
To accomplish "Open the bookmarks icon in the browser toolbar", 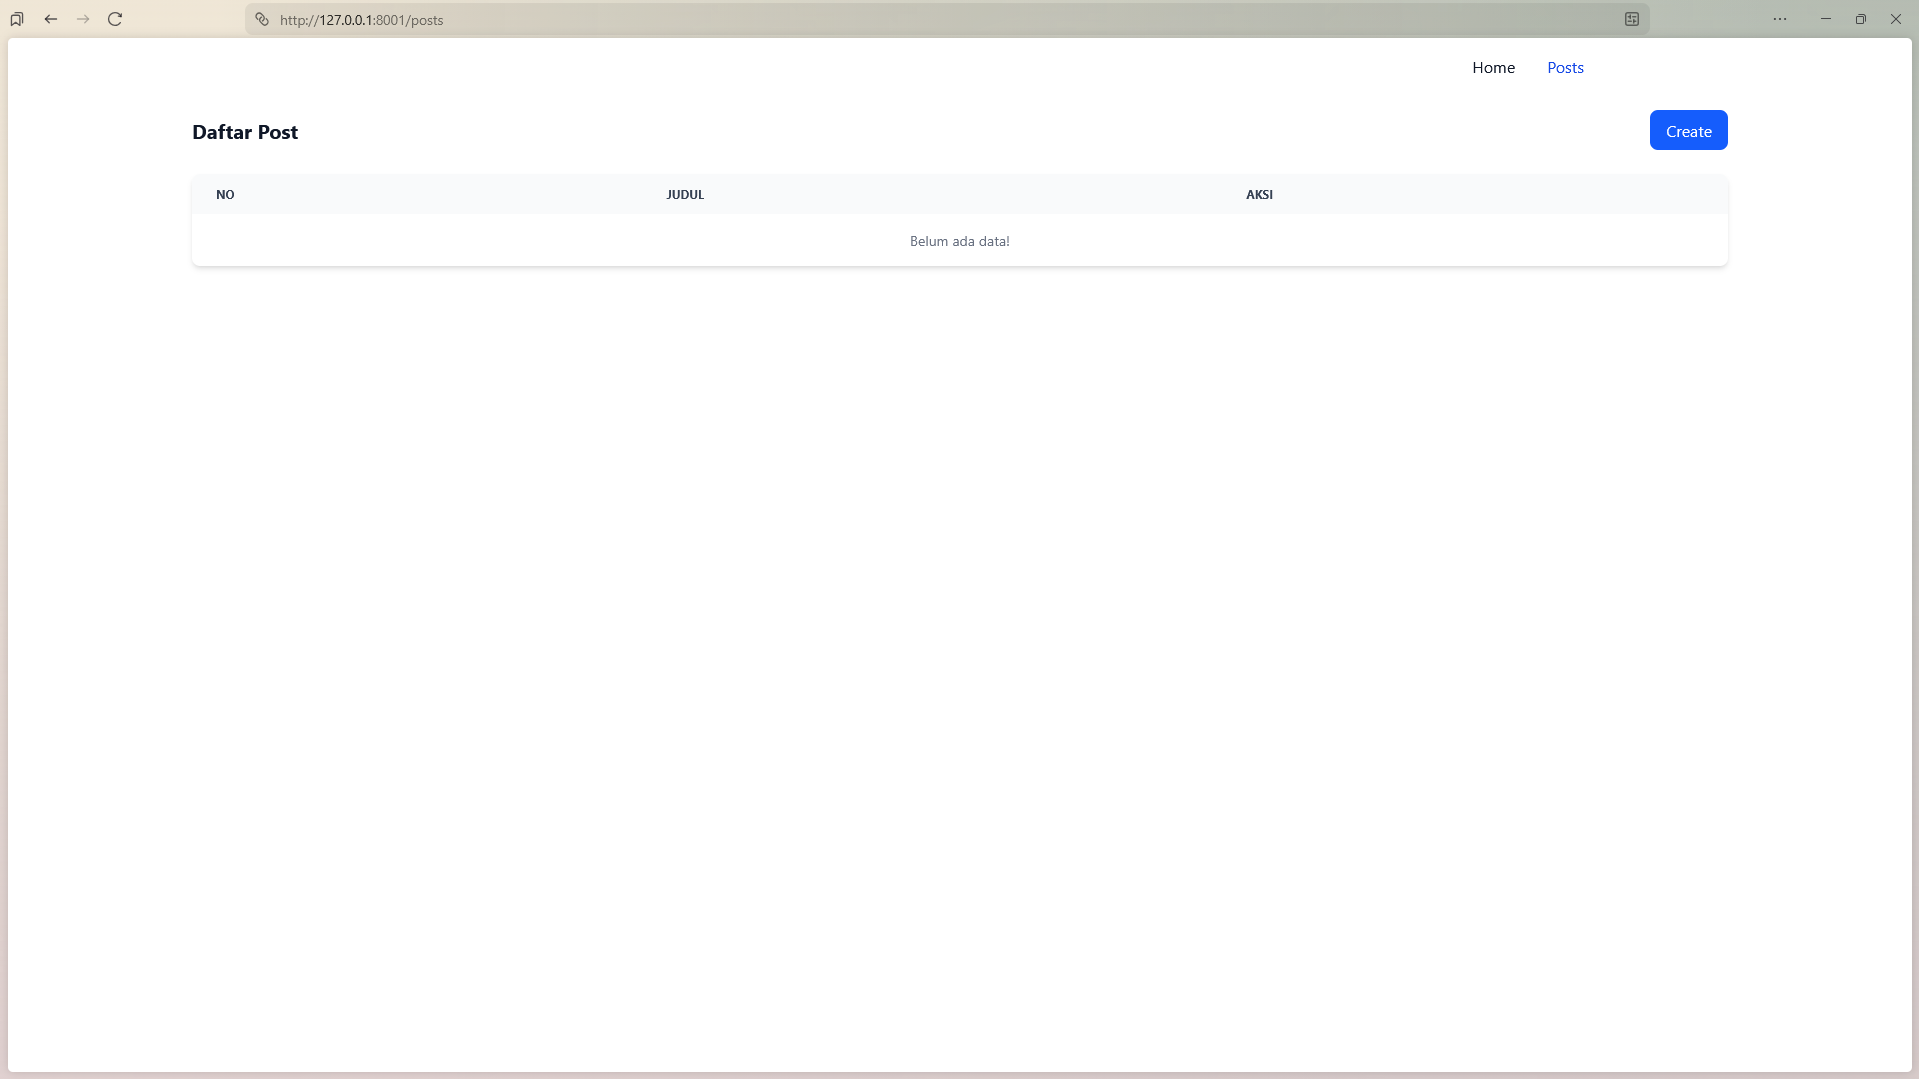I will [x=17, y=19].
